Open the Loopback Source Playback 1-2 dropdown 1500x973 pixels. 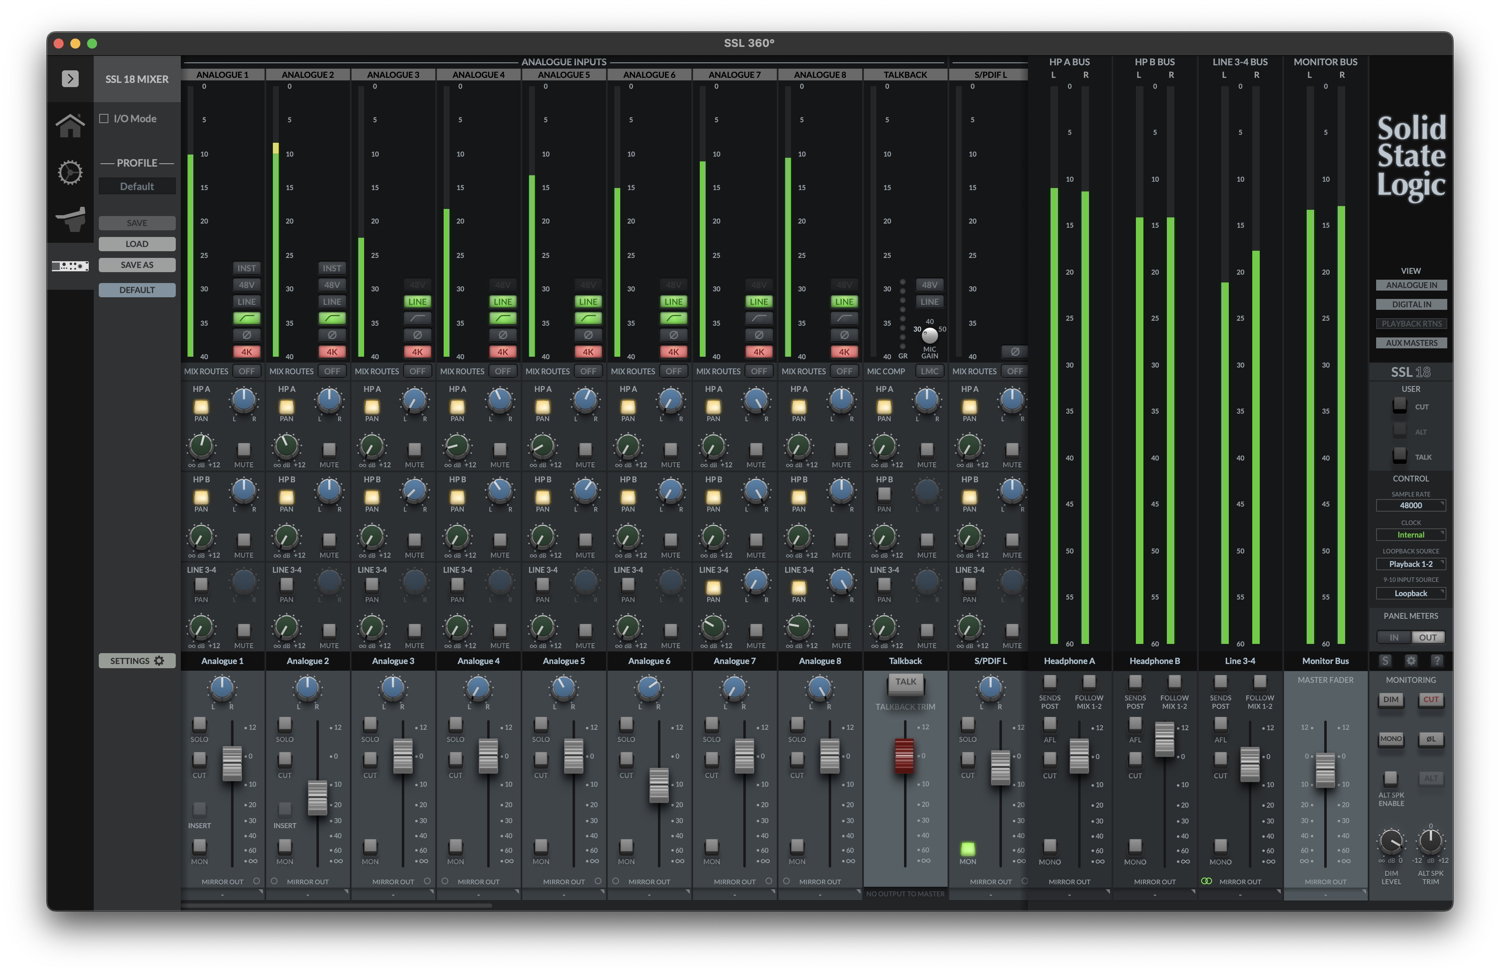pos(1411,564)
